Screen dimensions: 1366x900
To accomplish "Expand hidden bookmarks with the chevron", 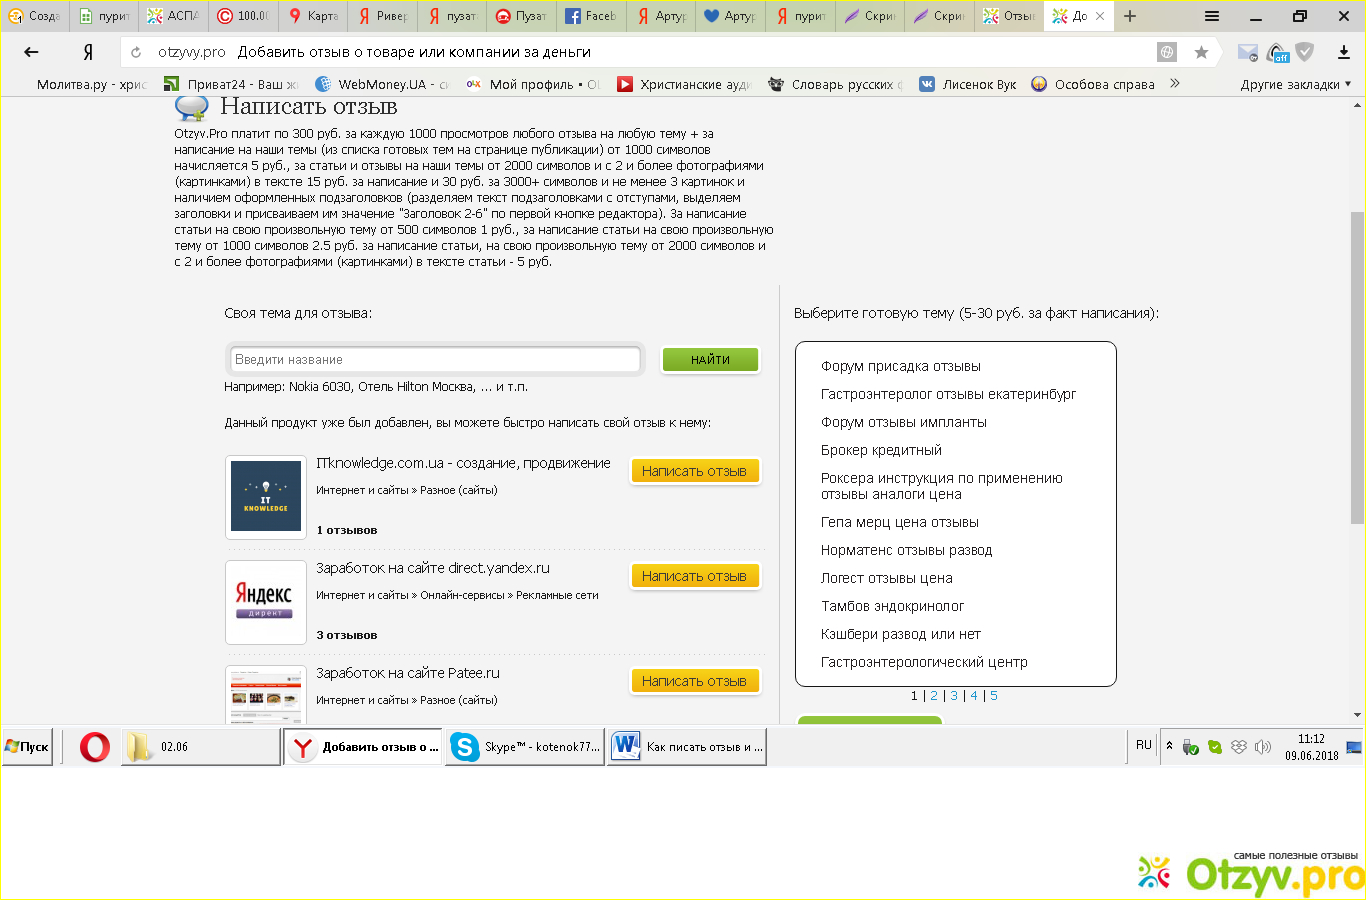I will pyautogui.click(x=1174, y=84).
